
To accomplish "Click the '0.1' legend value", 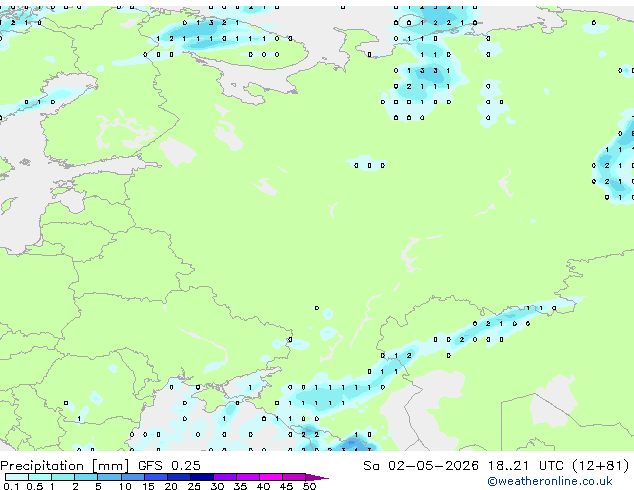I will [11, 486].
